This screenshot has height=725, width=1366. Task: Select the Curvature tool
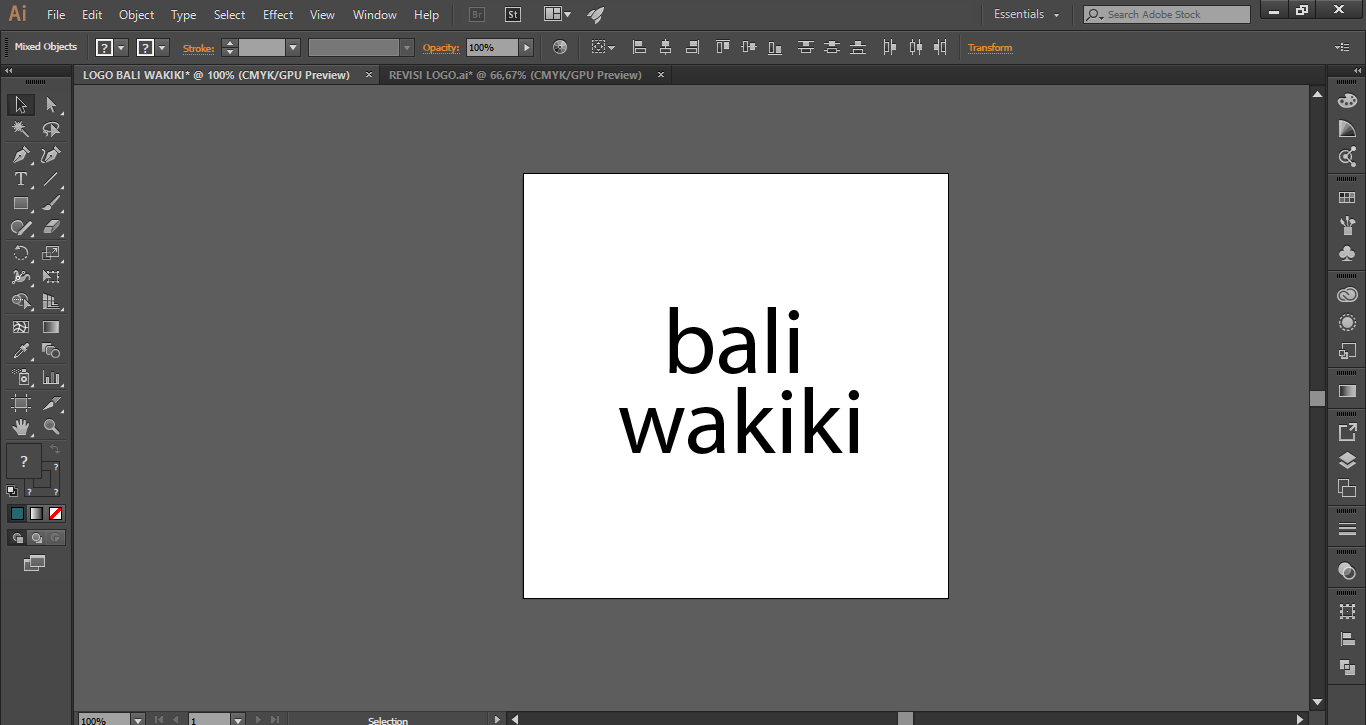pos(51,154)
